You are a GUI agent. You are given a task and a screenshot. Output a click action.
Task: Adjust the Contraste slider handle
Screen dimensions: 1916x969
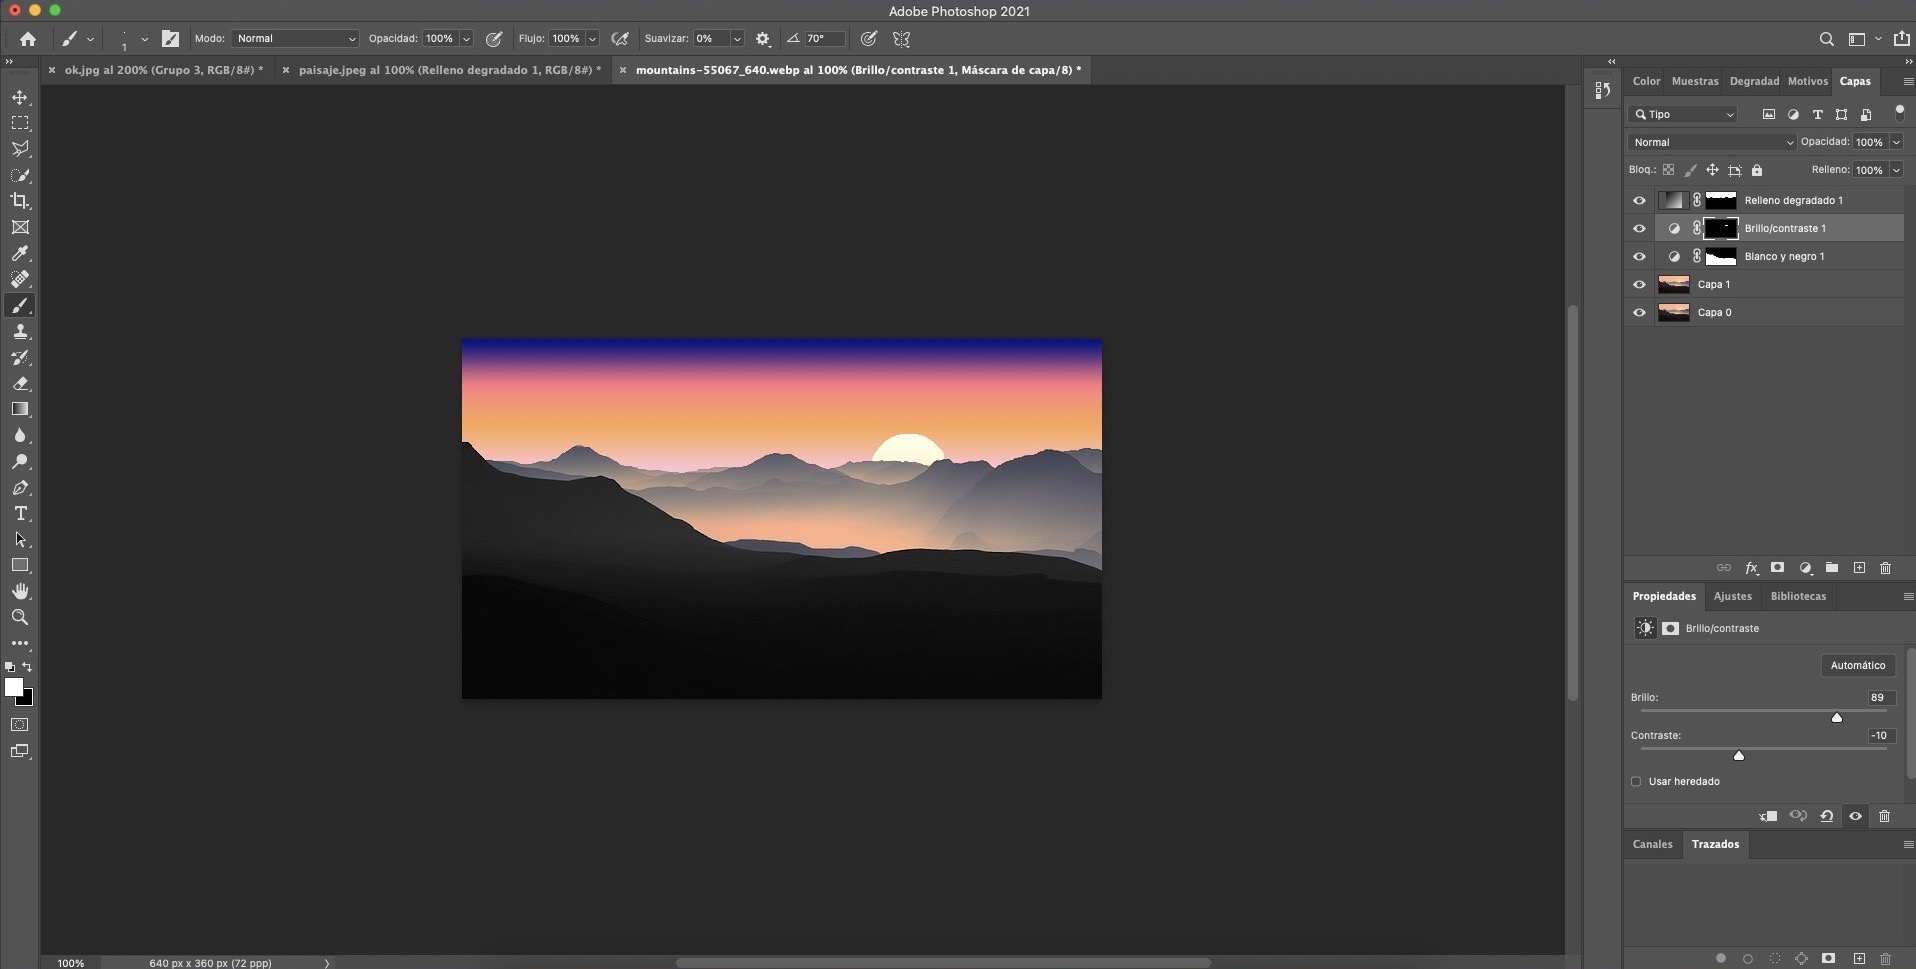coord(1738,755)
